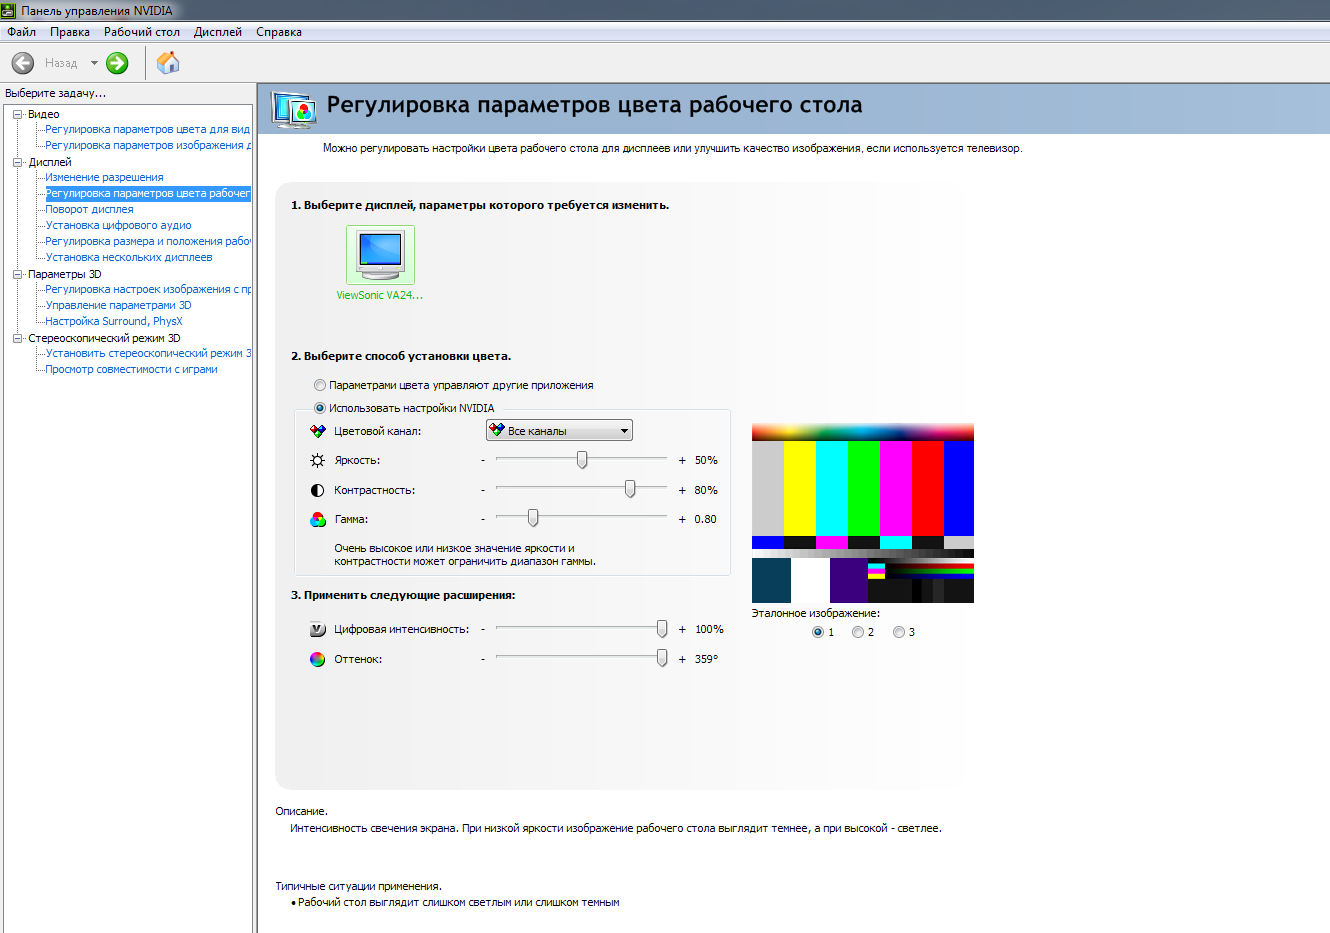Open 'Установка цифрового аудио' task

click(118, 225)
